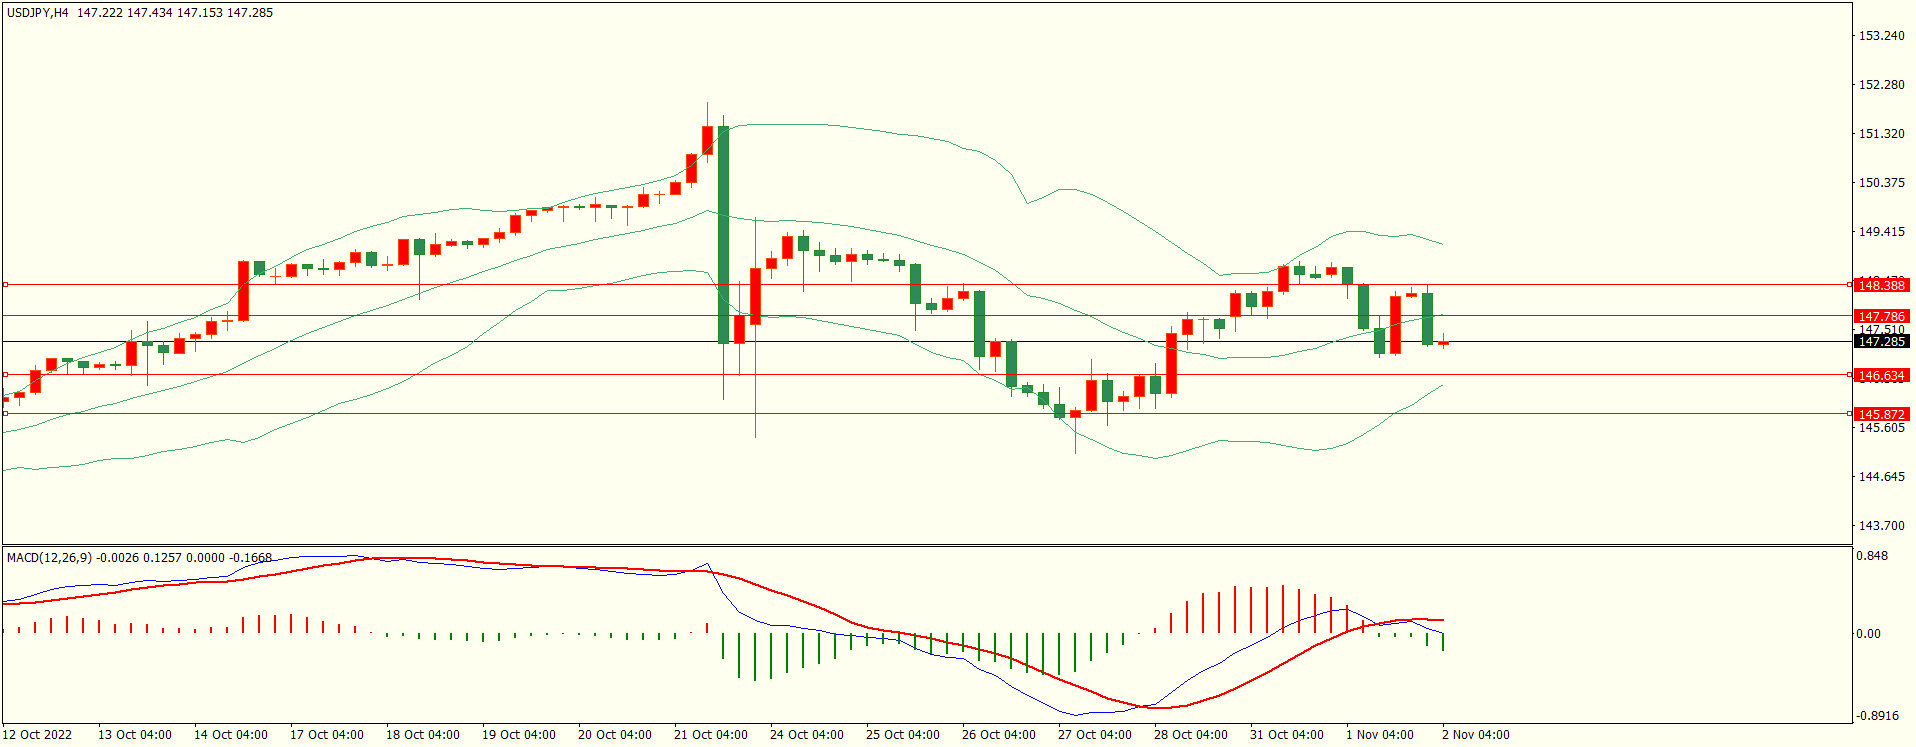
Task: Click the MACD zero level label 0.00
Action: 1868,634
